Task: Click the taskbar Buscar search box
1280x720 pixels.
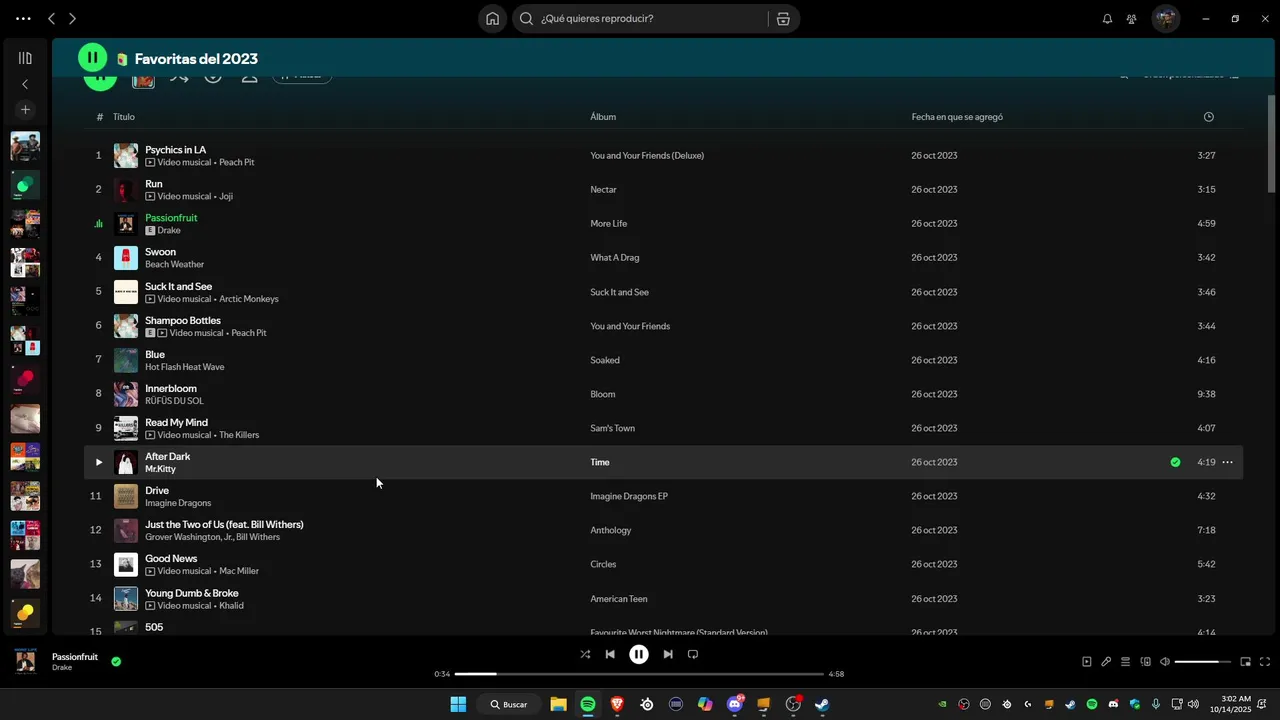Action: click(x=510, y=704)
